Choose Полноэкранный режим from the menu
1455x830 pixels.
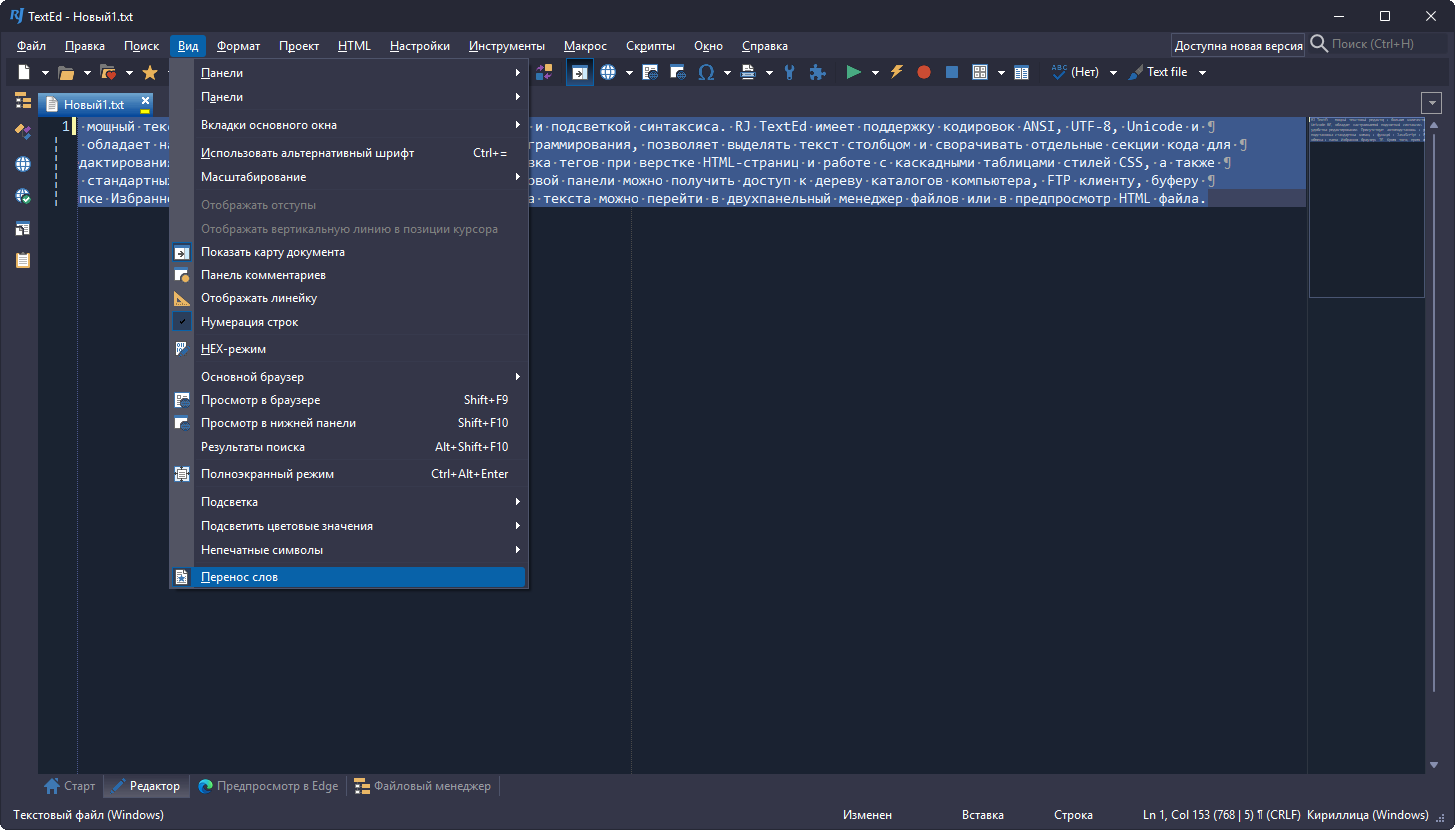(267, 474)
